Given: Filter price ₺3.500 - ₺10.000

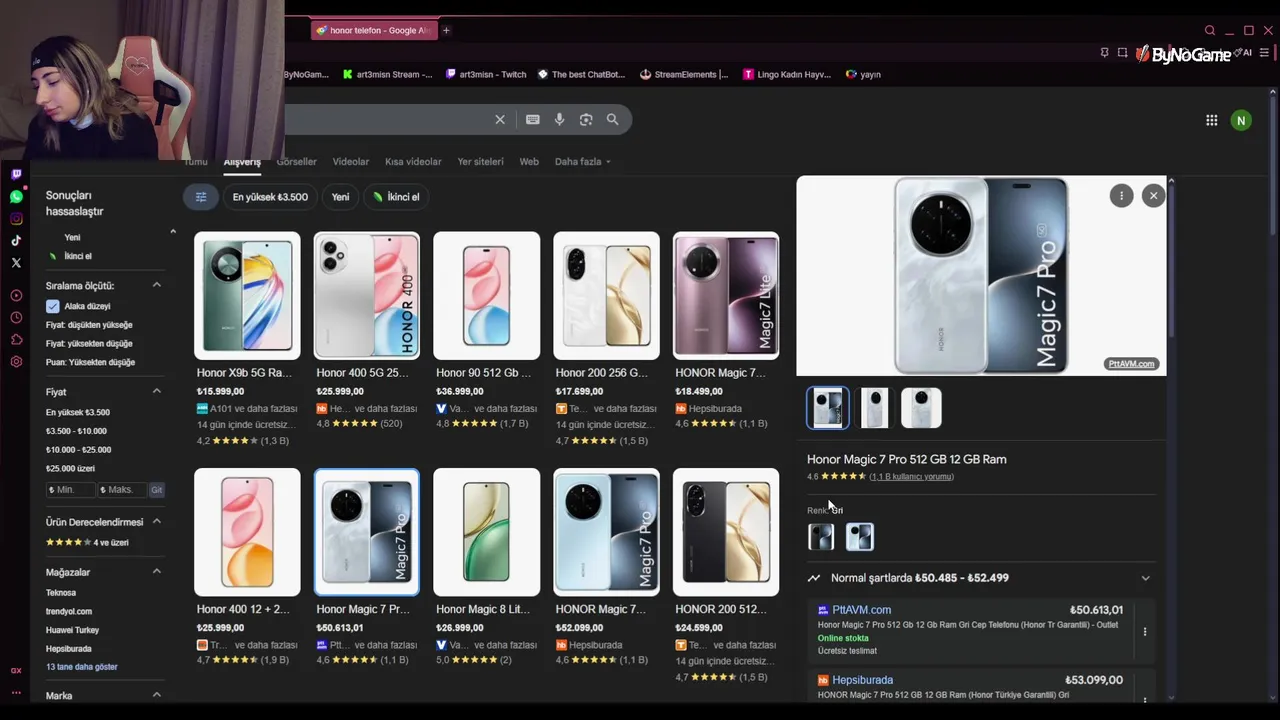Looking at the screenshot, I should coord(76,431).
